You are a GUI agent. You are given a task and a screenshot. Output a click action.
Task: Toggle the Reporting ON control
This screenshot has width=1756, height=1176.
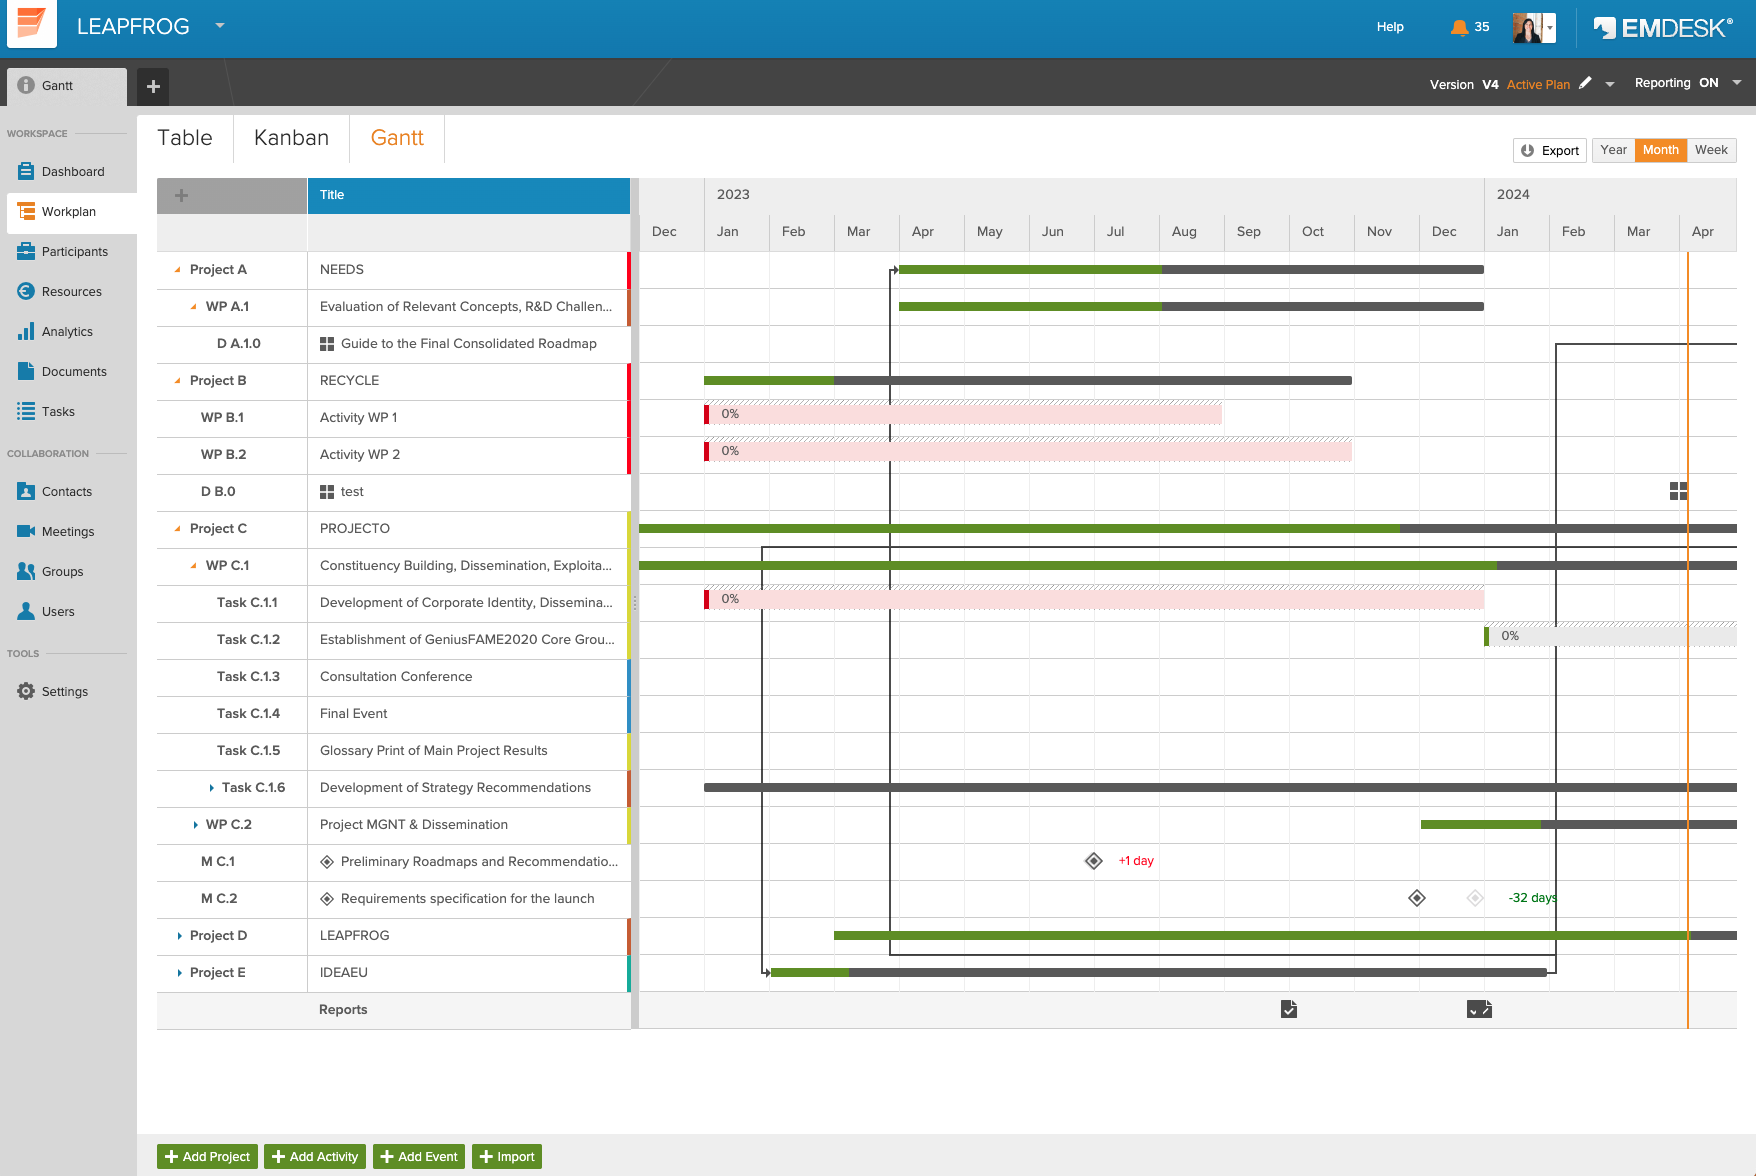pos(1688,83)
